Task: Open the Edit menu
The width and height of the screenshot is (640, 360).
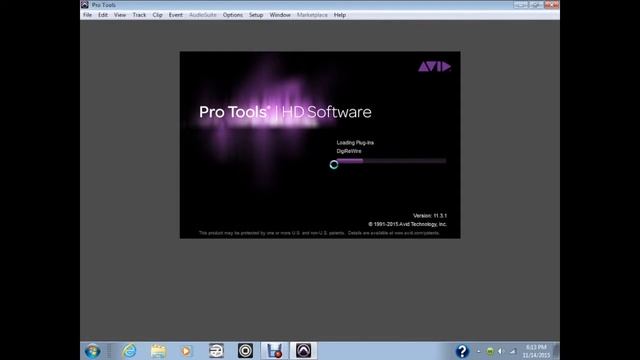Action: [x=103, y=15]
